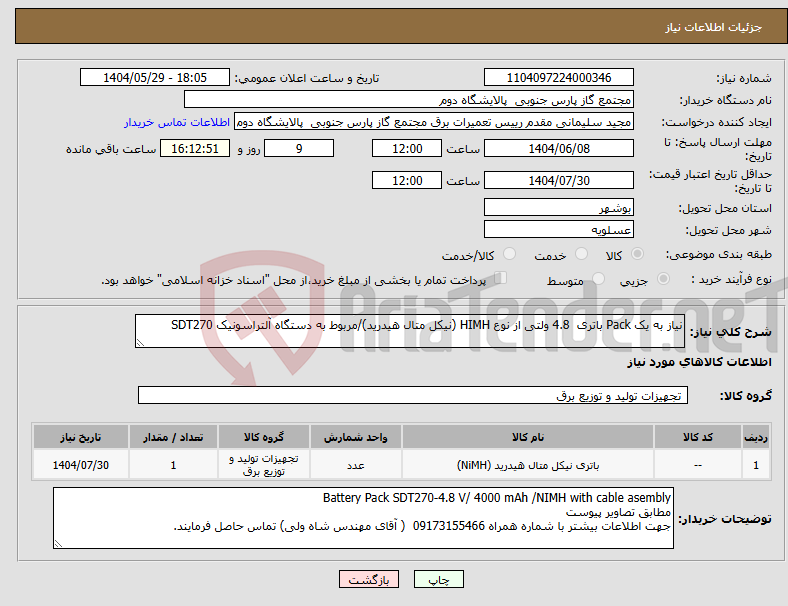
Task: Click the واحد شمارش column header
Action: coord(355,437)
